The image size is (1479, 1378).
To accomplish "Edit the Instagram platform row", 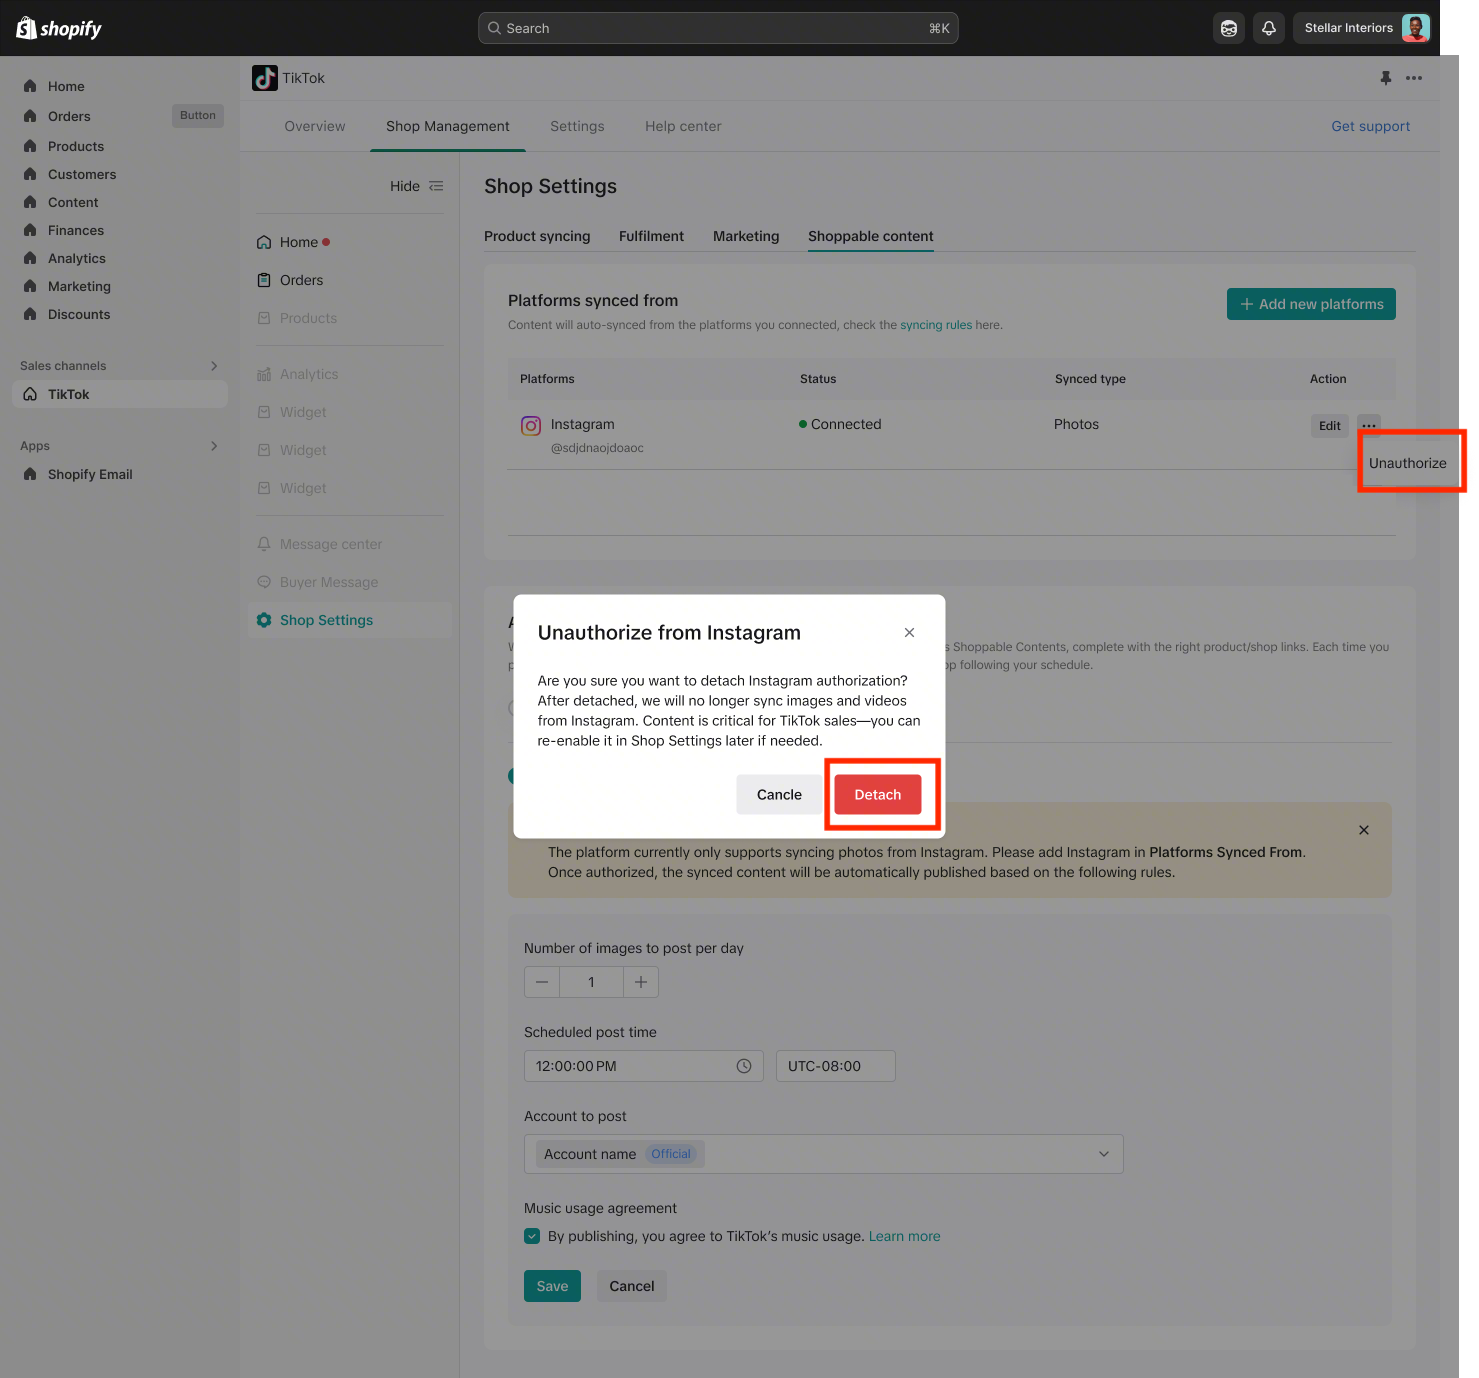I will click(1329, 426).
